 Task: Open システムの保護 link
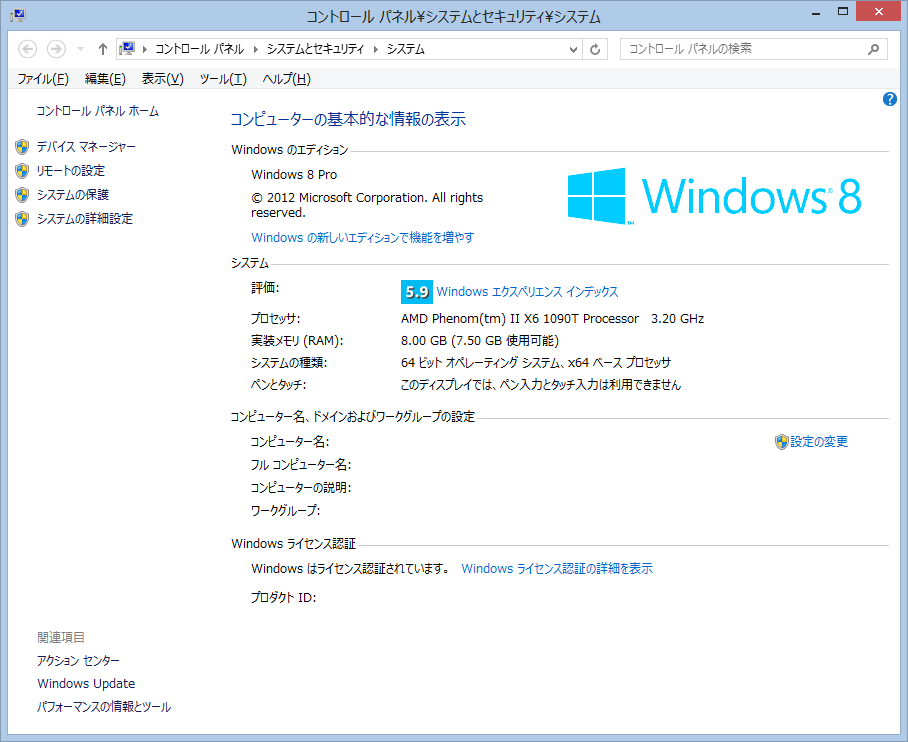73,195
